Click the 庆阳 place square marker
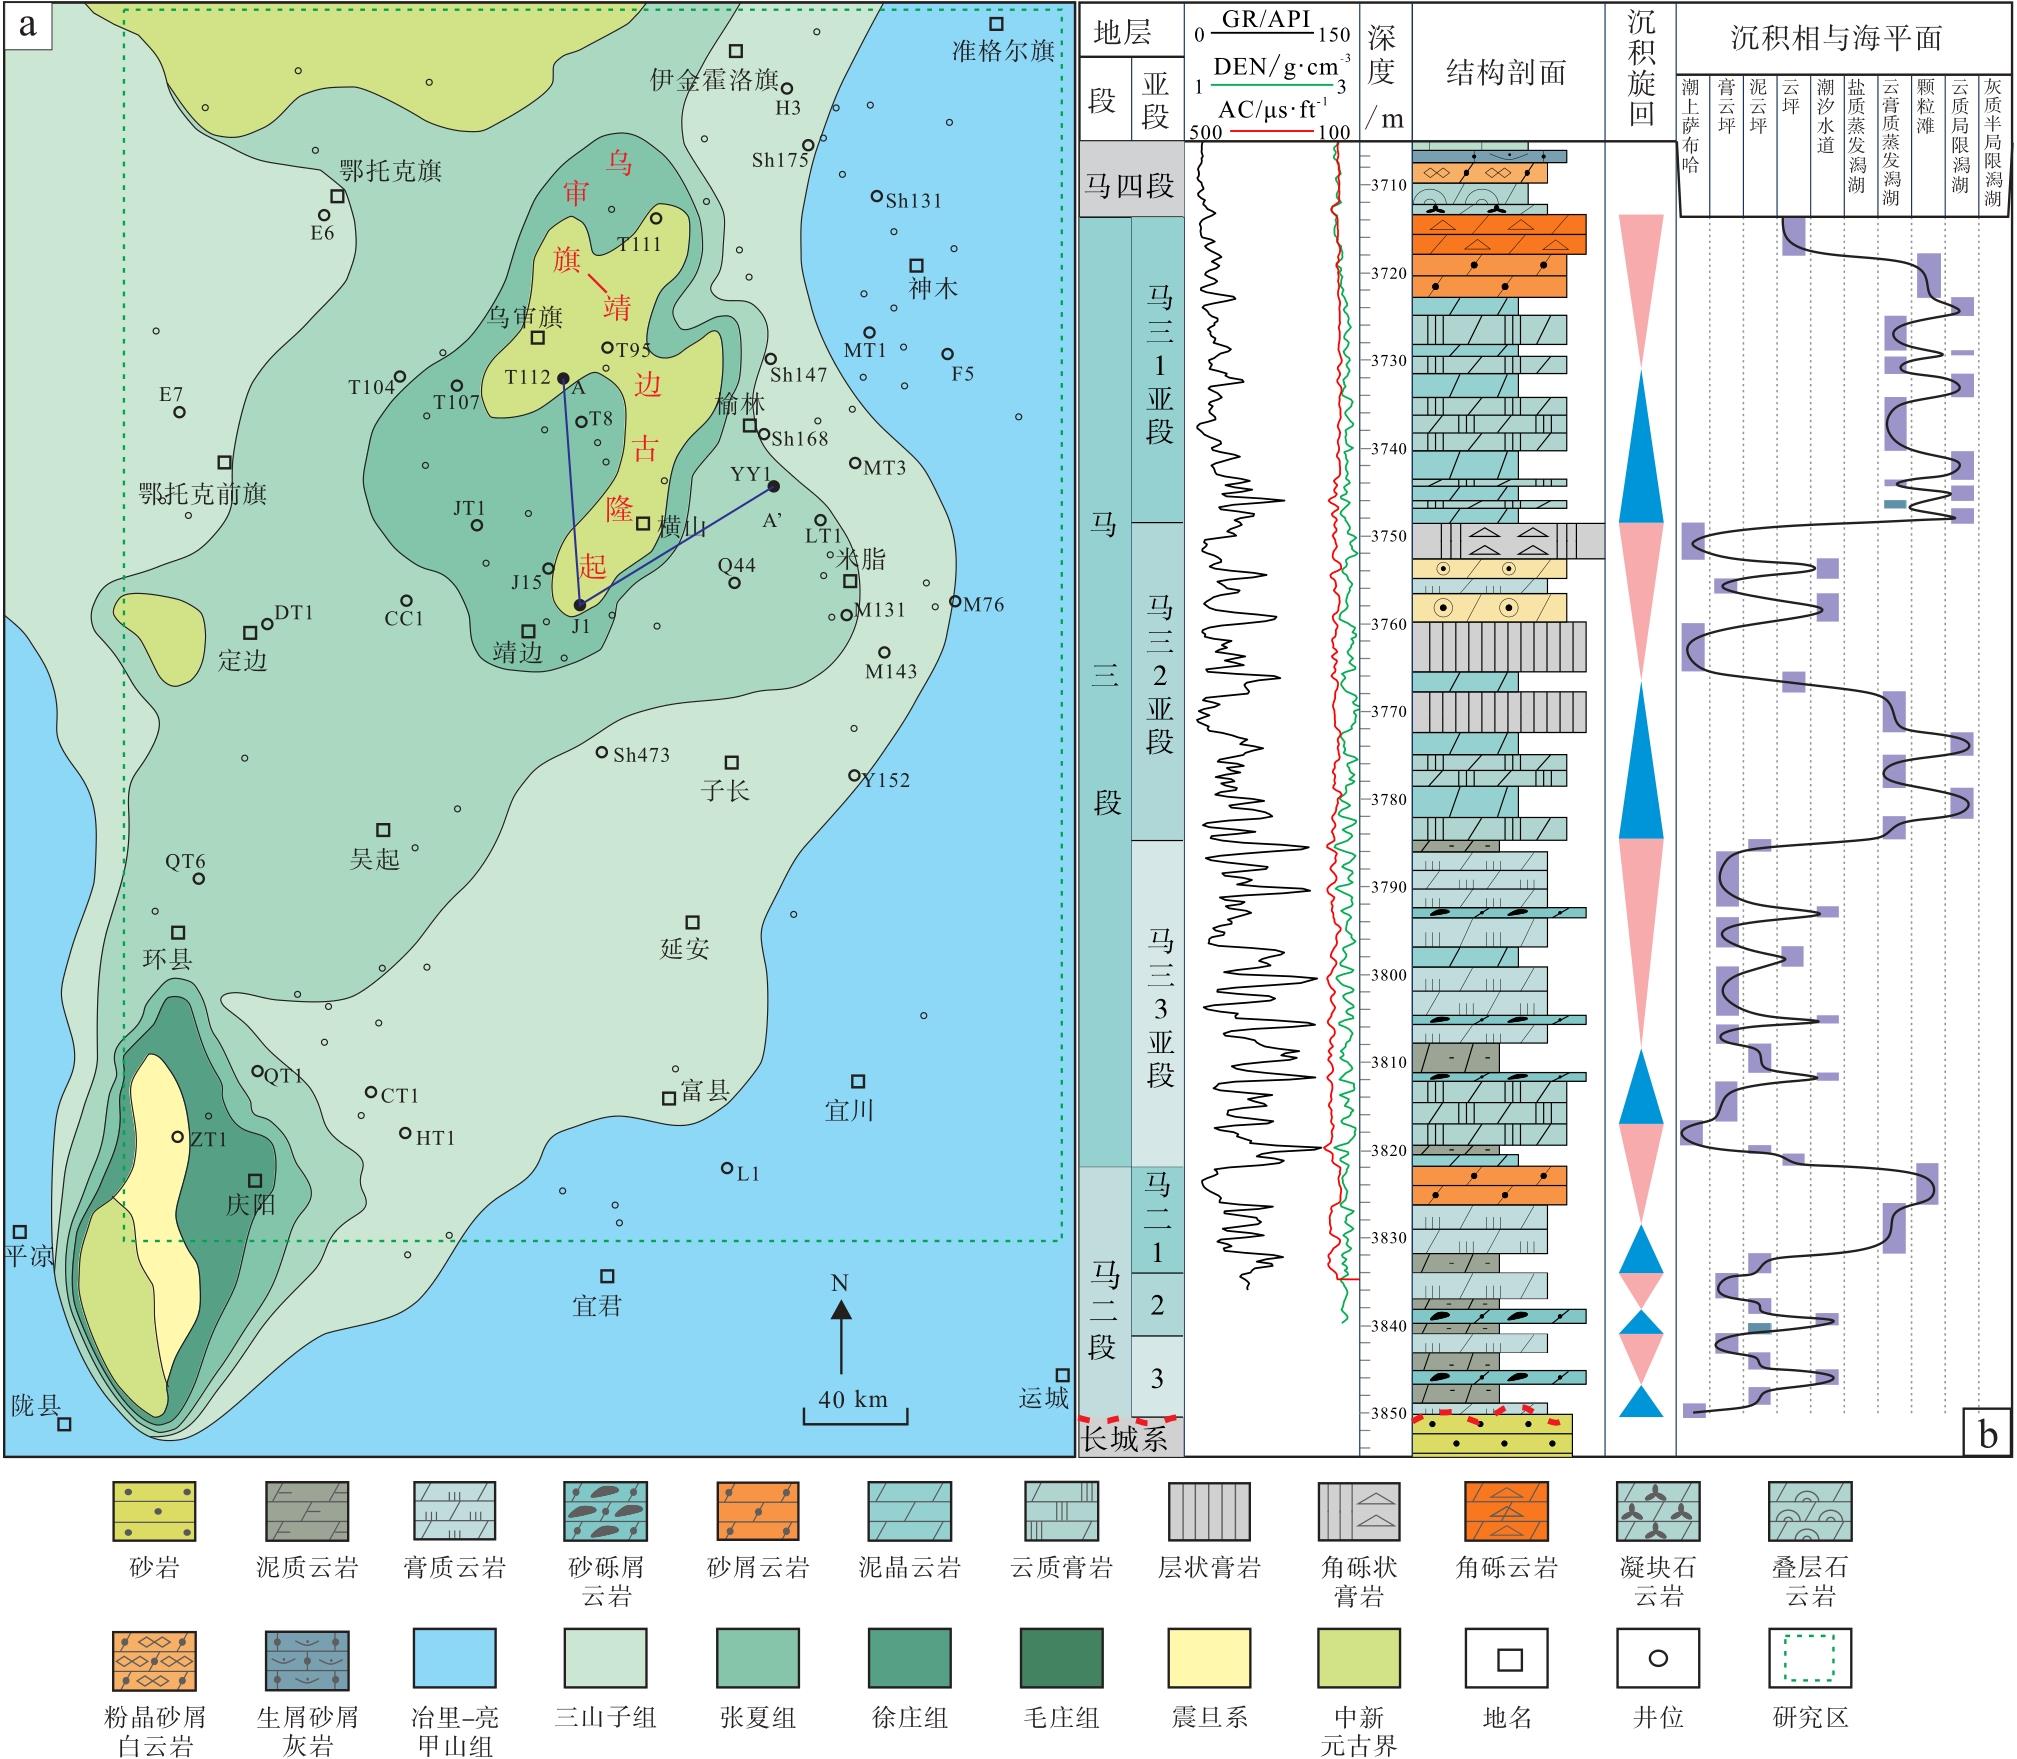 (255, 1180)
